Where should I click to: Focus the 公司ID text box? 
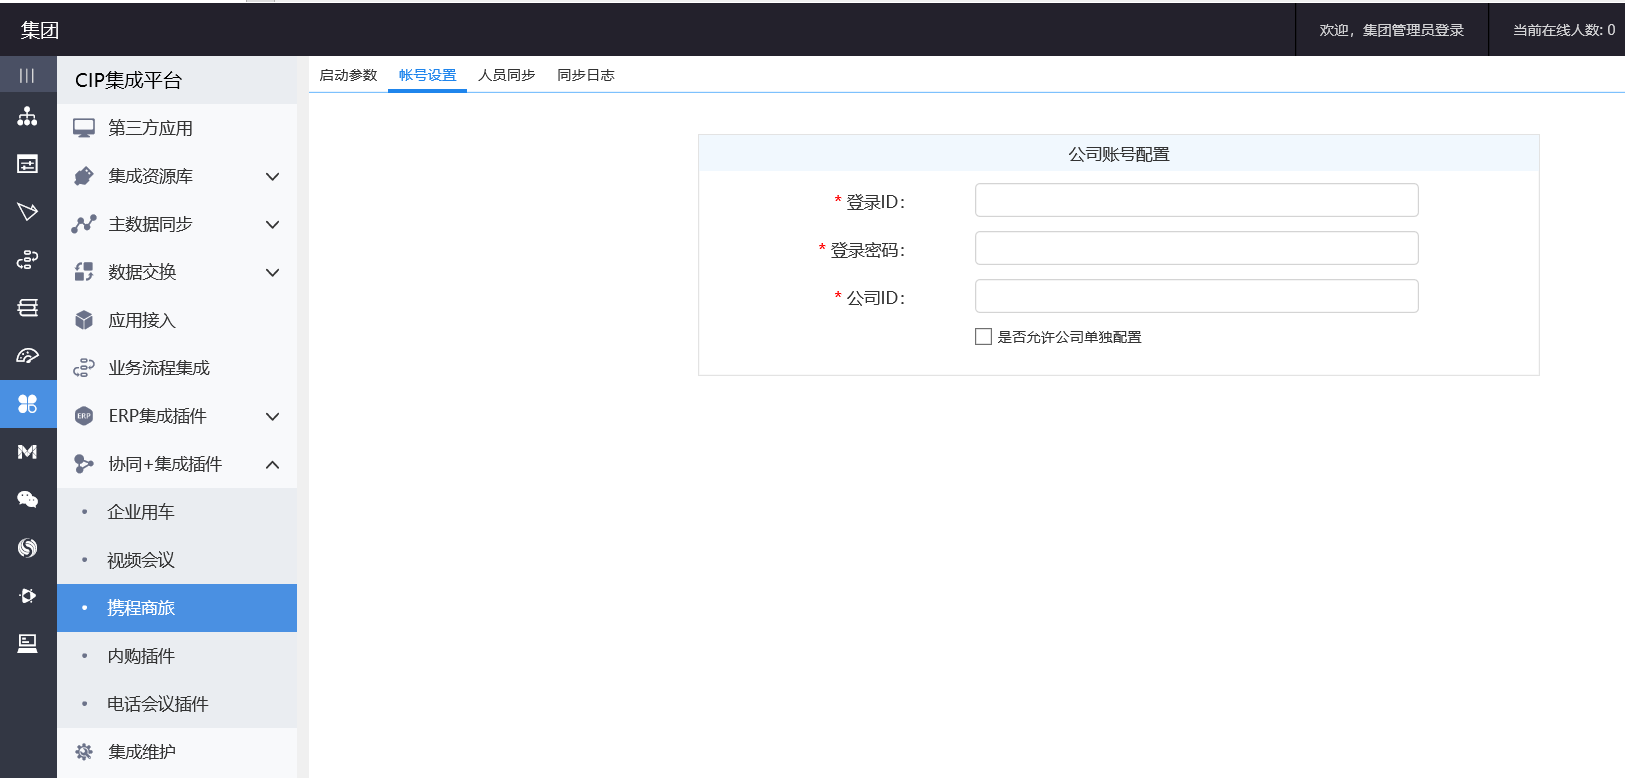(x=1196, y=296)
